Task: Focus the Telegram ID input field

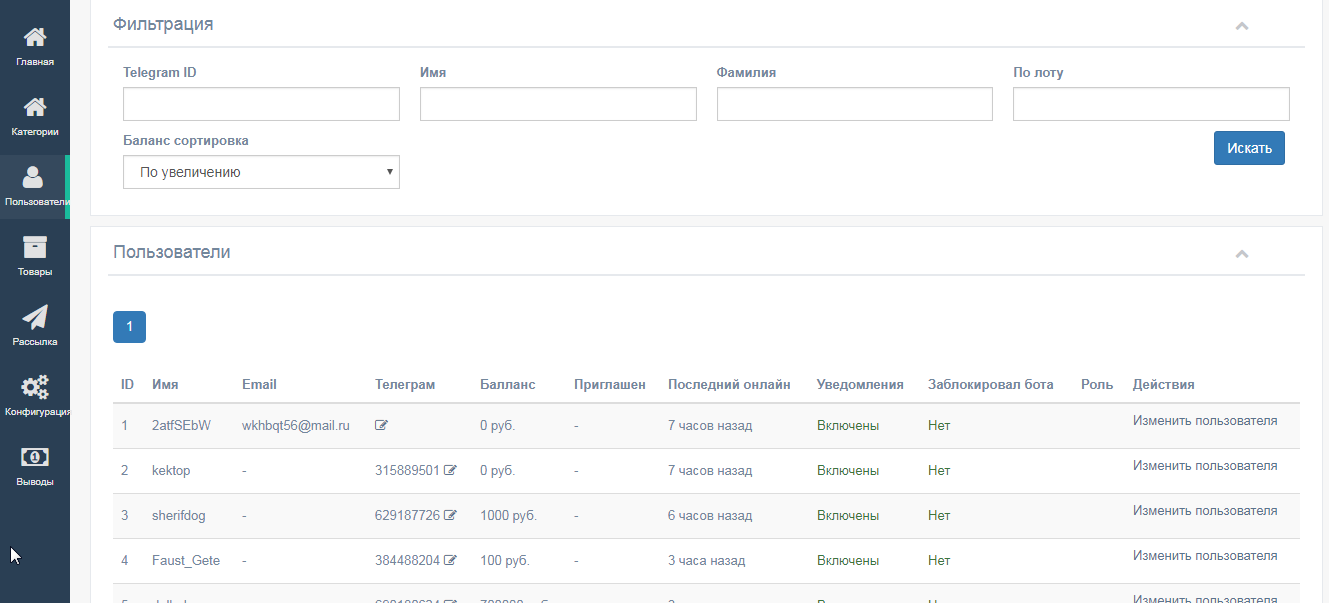Action: (261, 104)
